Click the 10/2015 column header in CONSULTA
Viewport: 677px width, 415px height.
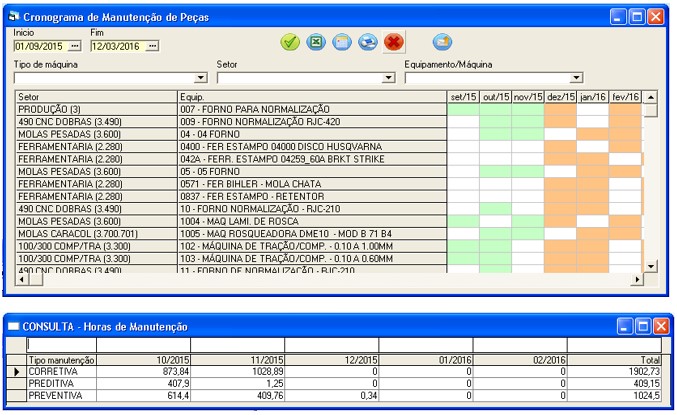click(143, 360)
